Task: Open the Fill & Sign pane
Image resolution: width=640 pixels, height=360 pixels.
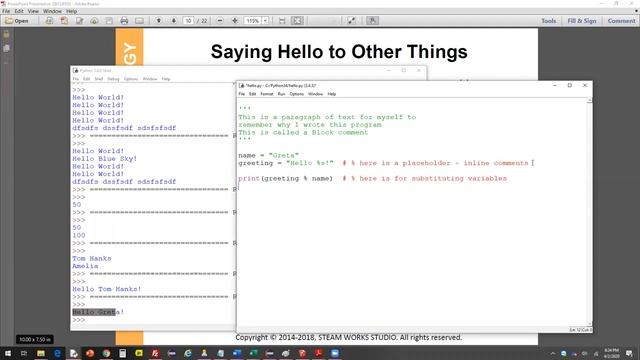Action: [x=582, y=21]
